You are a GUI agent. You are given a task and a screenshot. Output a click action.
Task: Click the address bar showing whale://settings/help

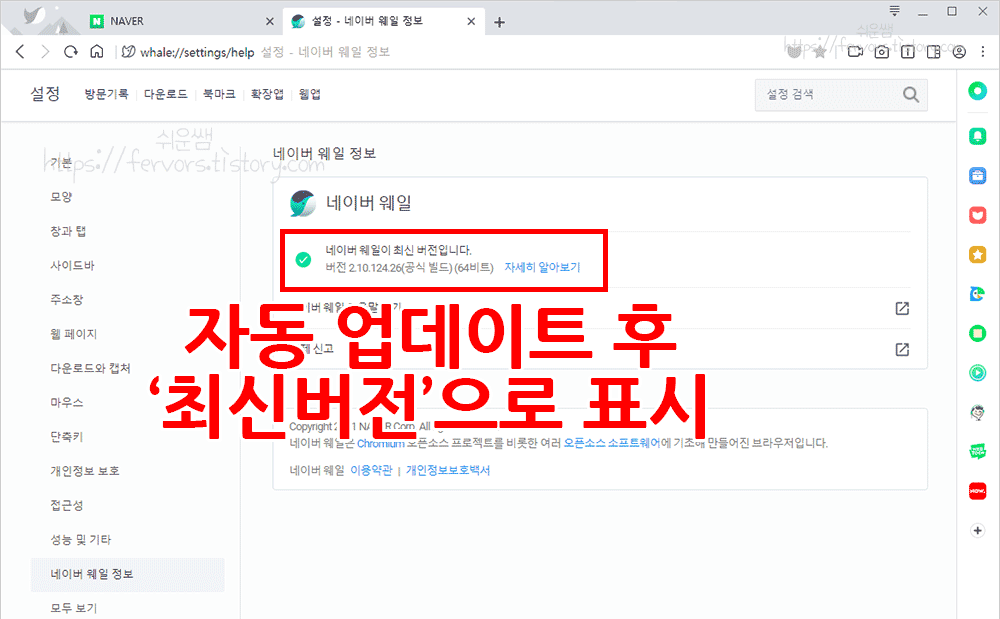coord(446,52)
